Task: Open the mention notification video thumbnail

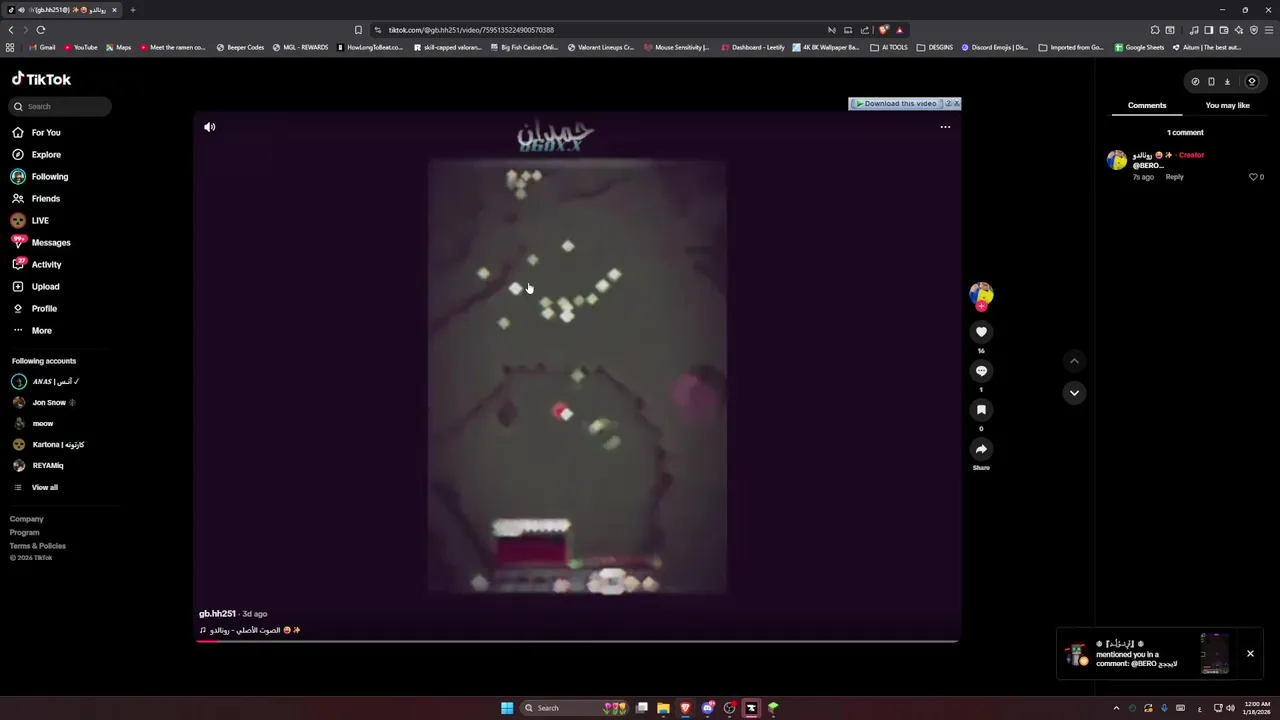Action: (1215, 654)
